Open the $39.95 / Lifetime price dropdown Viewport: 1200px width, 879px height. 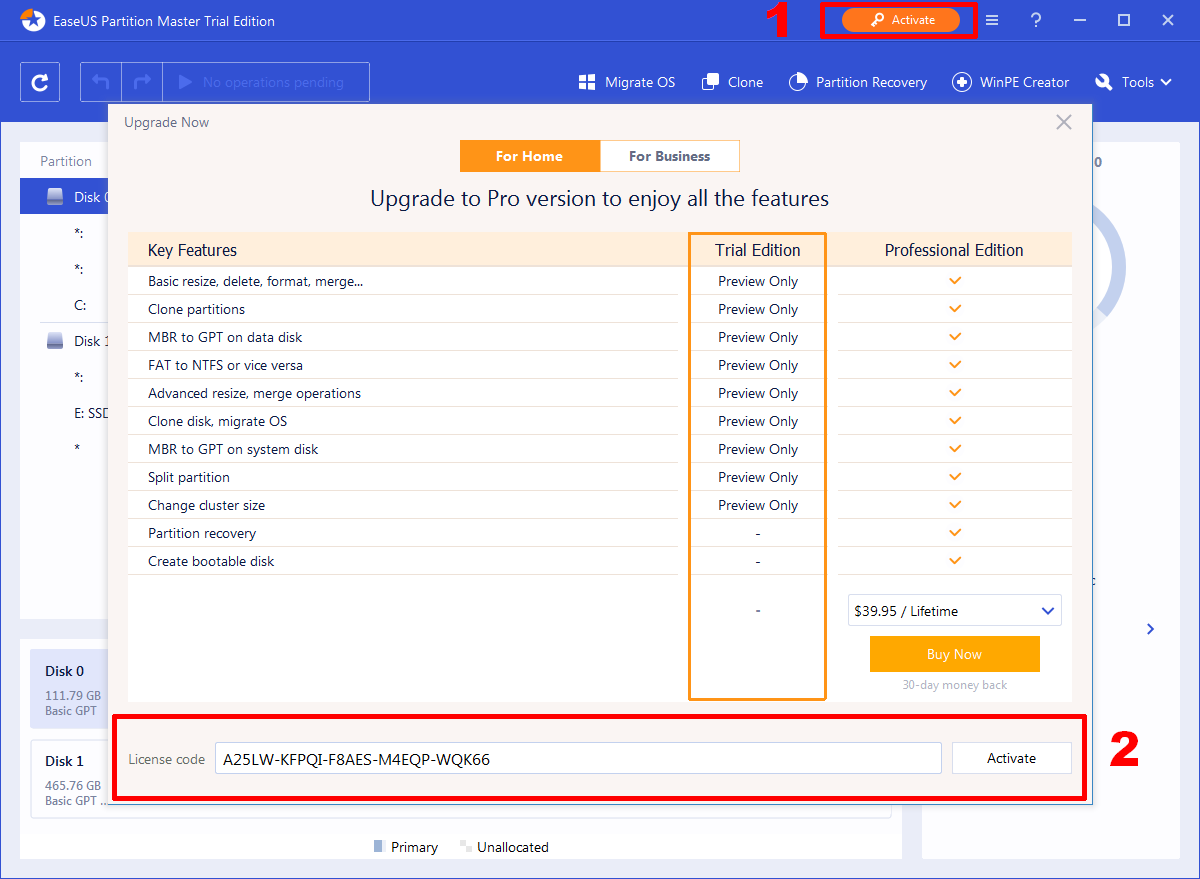[955, 611]
